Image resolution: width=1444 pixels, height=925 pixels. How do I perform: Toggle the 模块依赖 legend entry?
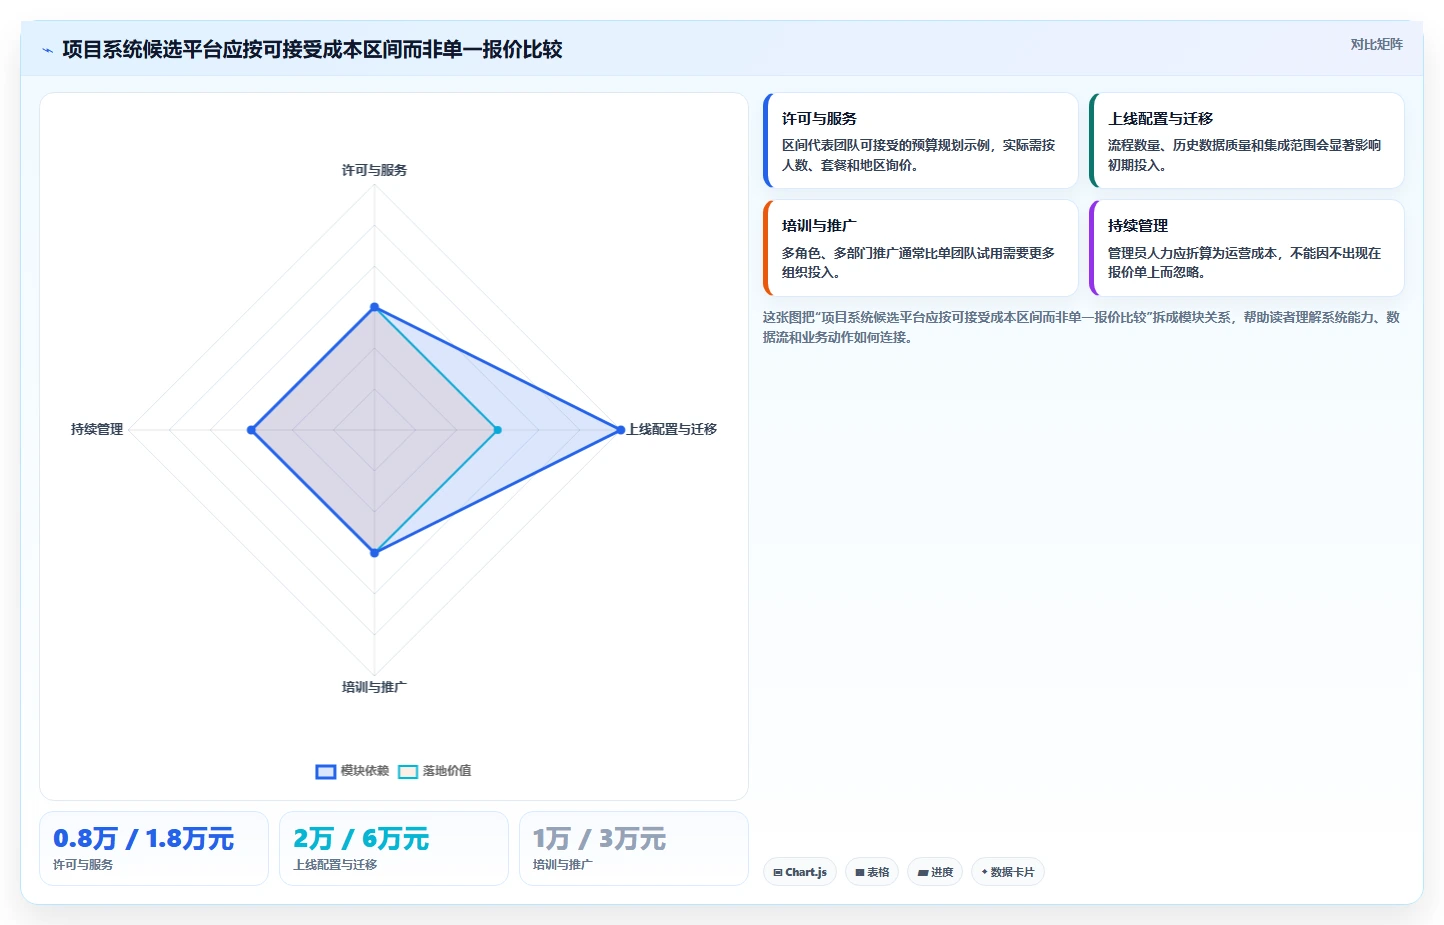(x=353, y=771)
